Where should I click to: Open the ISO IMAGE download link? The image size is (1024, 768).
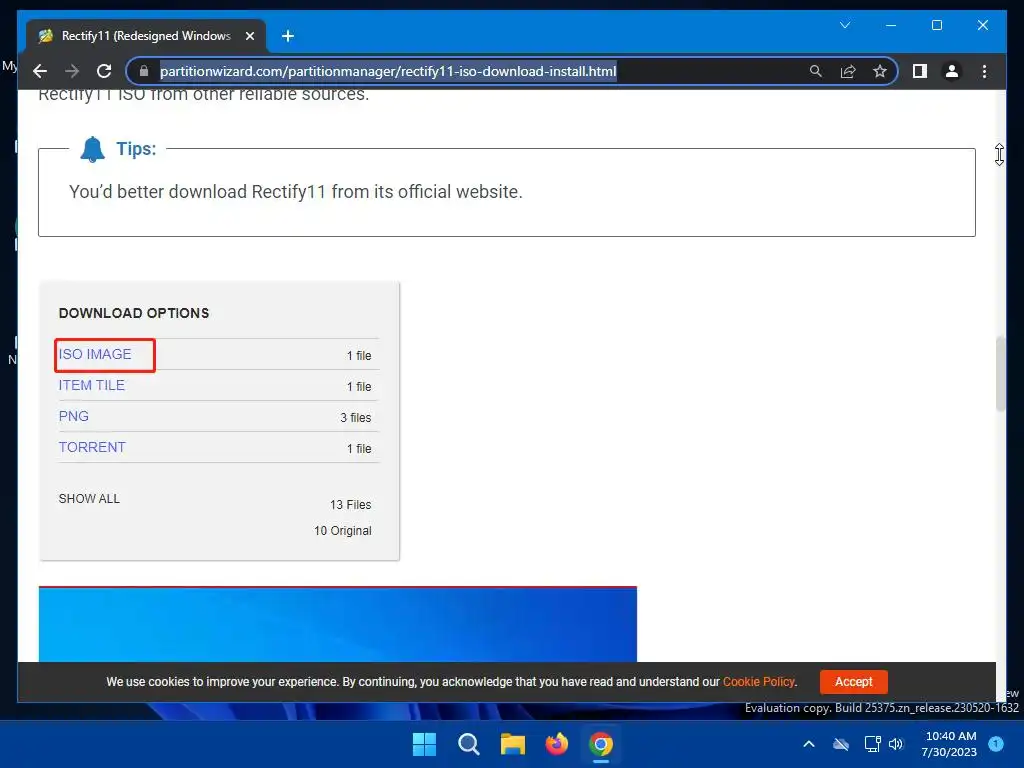[95, 354]
